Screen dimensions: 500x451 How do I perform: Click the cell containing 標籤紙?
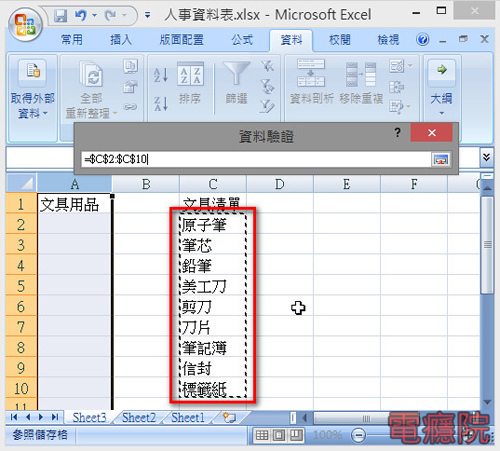[213, 389]
